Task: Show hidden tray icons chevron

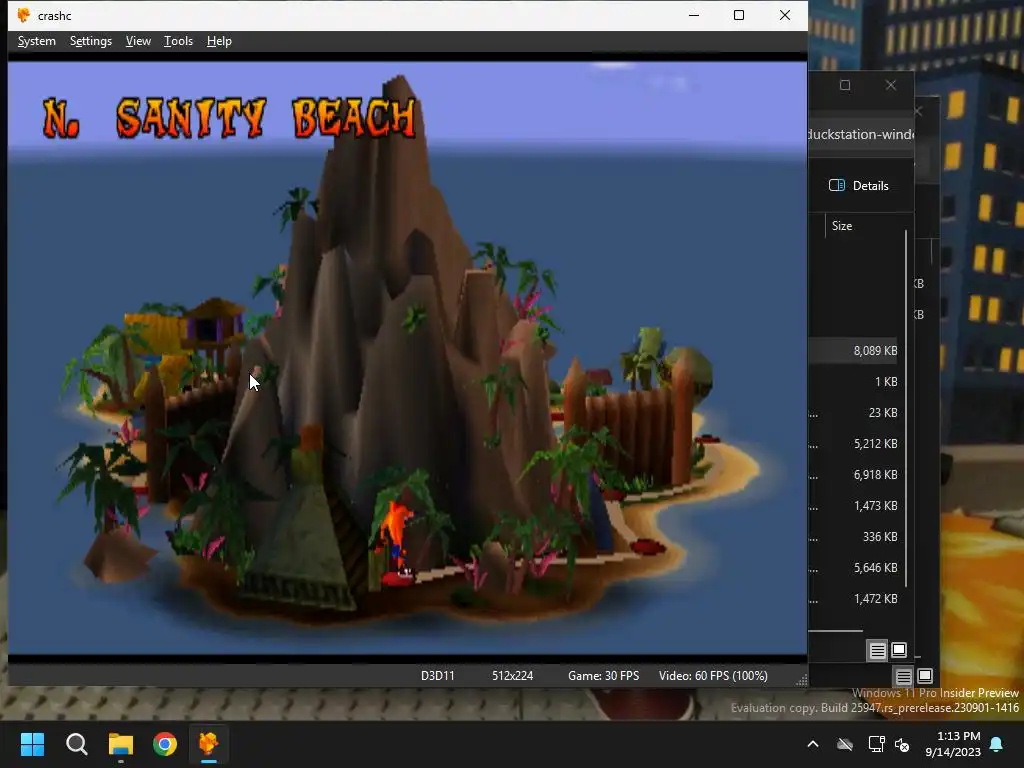Action: pyautogui.click(x=813, y=744)
